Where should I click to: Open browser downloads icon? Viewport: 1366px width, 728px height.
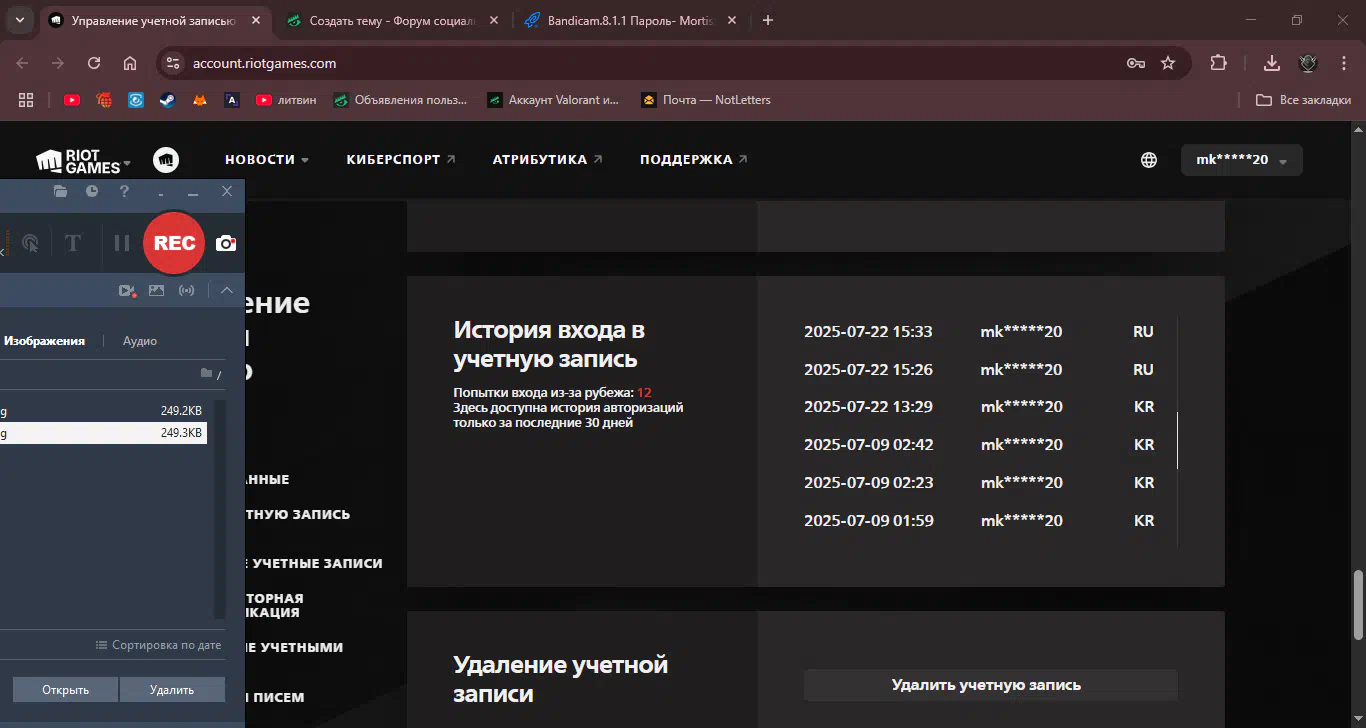(x=1272, y=63)
